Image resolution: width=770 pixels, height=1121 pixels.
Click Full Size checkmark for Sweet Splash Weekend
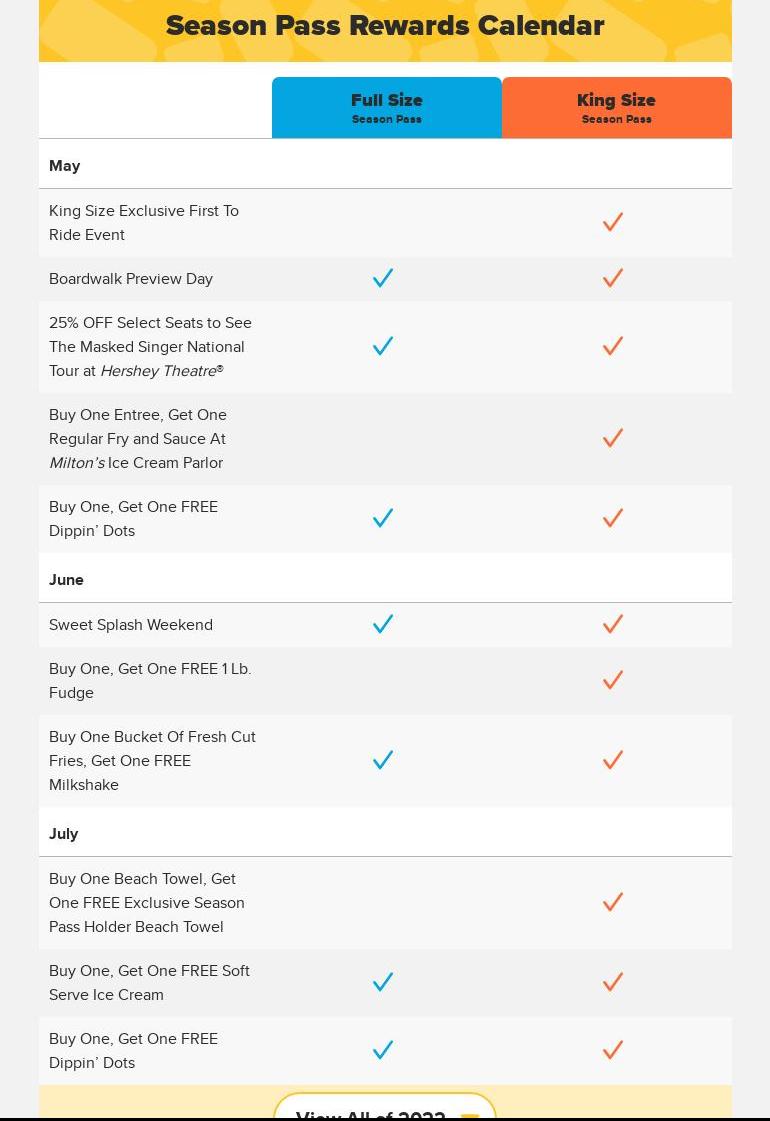point(383,624)
